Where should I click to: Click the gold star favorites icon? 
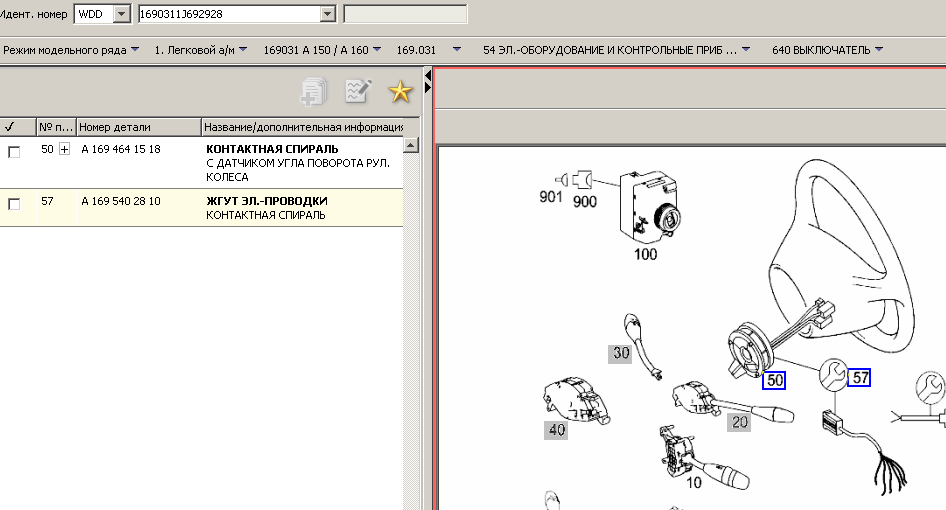400,92
